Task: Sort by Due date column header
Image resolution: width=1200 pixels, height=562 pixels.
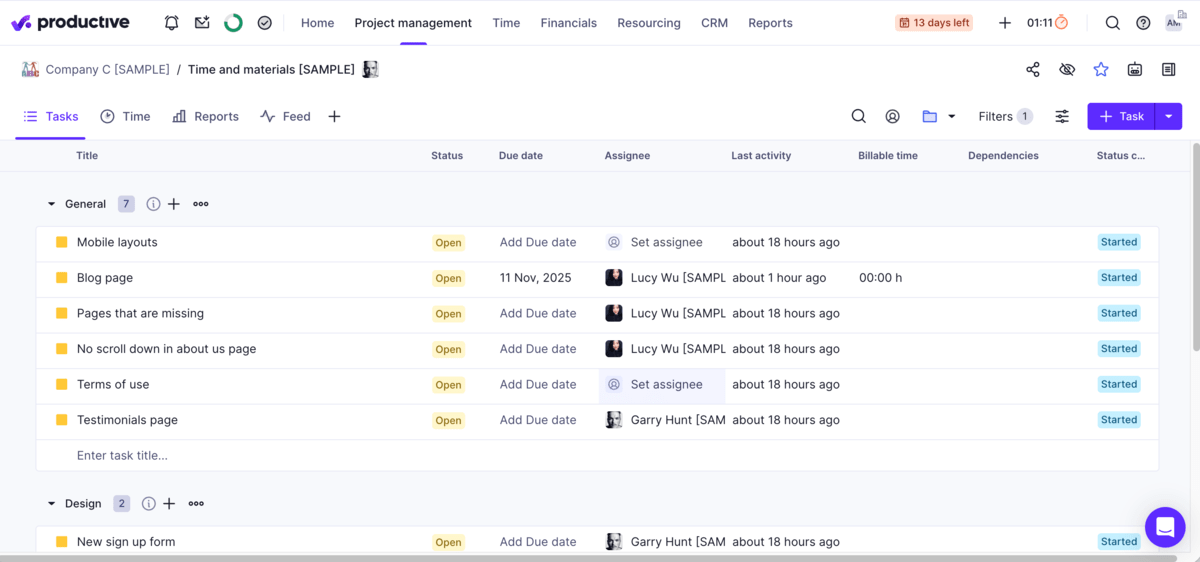Action: pyautogui.click(x=520, y=156)
